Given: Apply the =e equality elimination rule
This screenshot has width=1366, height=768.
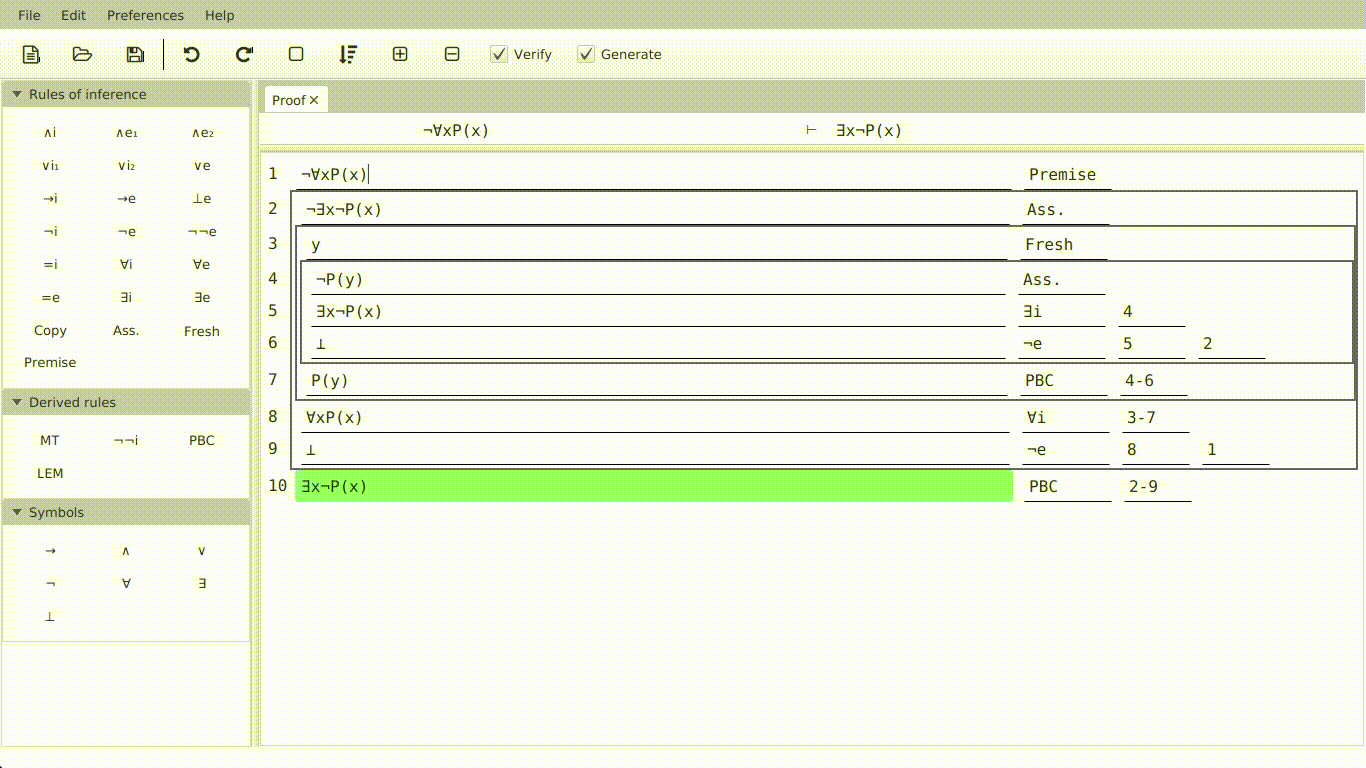Looking at the screenshot, I should tap(50, 298).
